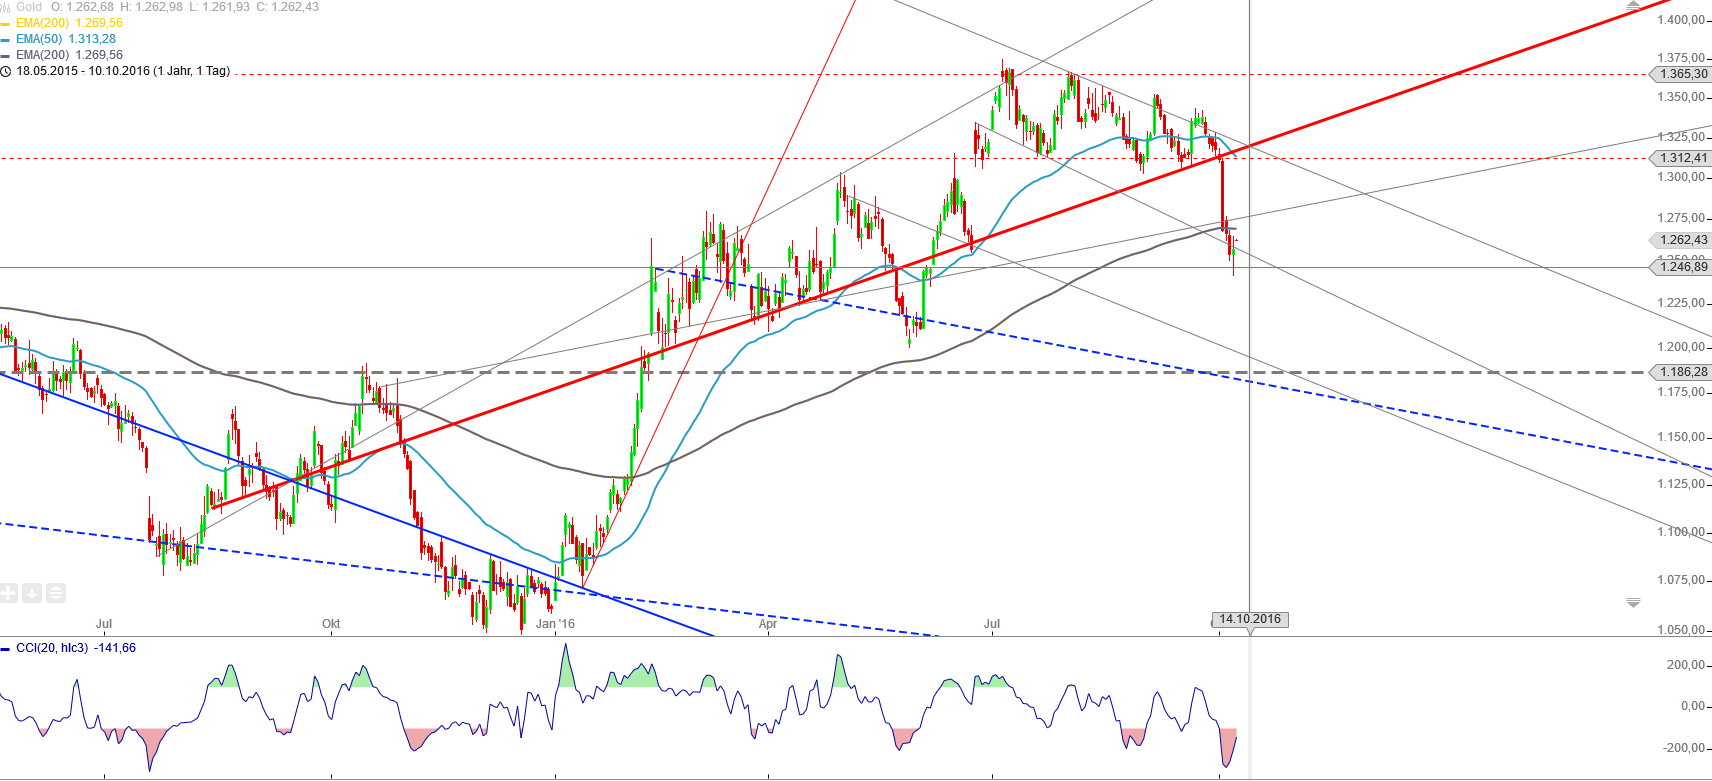
Task: Click the Okt label on the time axis
Action: tap(331, 624)
